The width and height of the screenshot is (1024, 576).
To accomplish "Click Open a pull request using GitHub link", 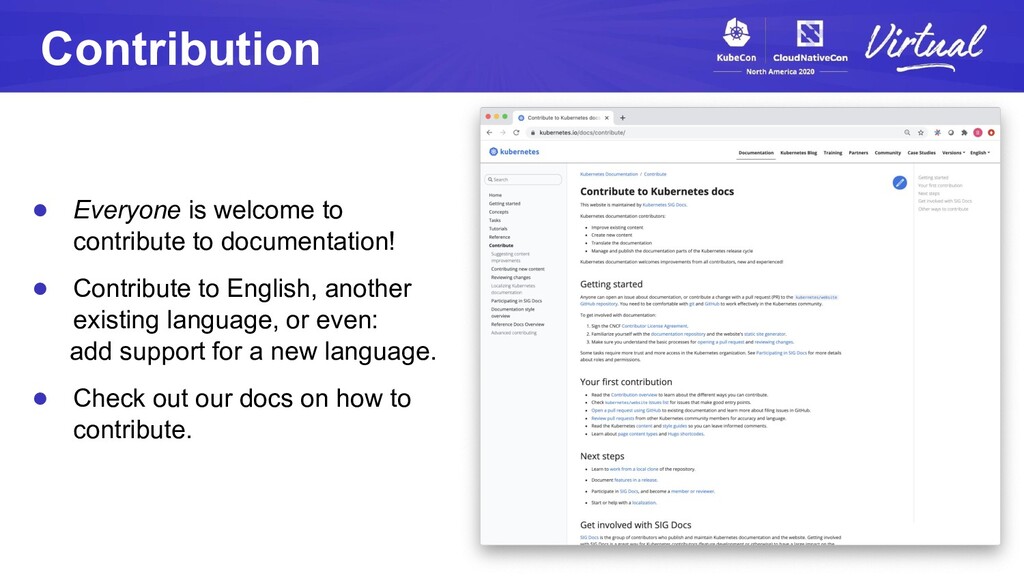I will (x=626, y=411).
